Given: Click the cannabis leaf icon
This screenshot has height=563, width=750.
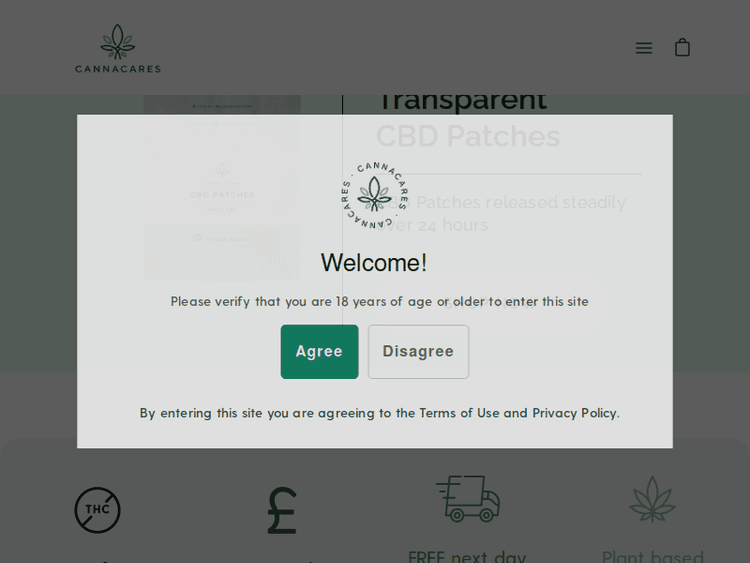Looking at the screenshot, I should [x=652, y=499].
